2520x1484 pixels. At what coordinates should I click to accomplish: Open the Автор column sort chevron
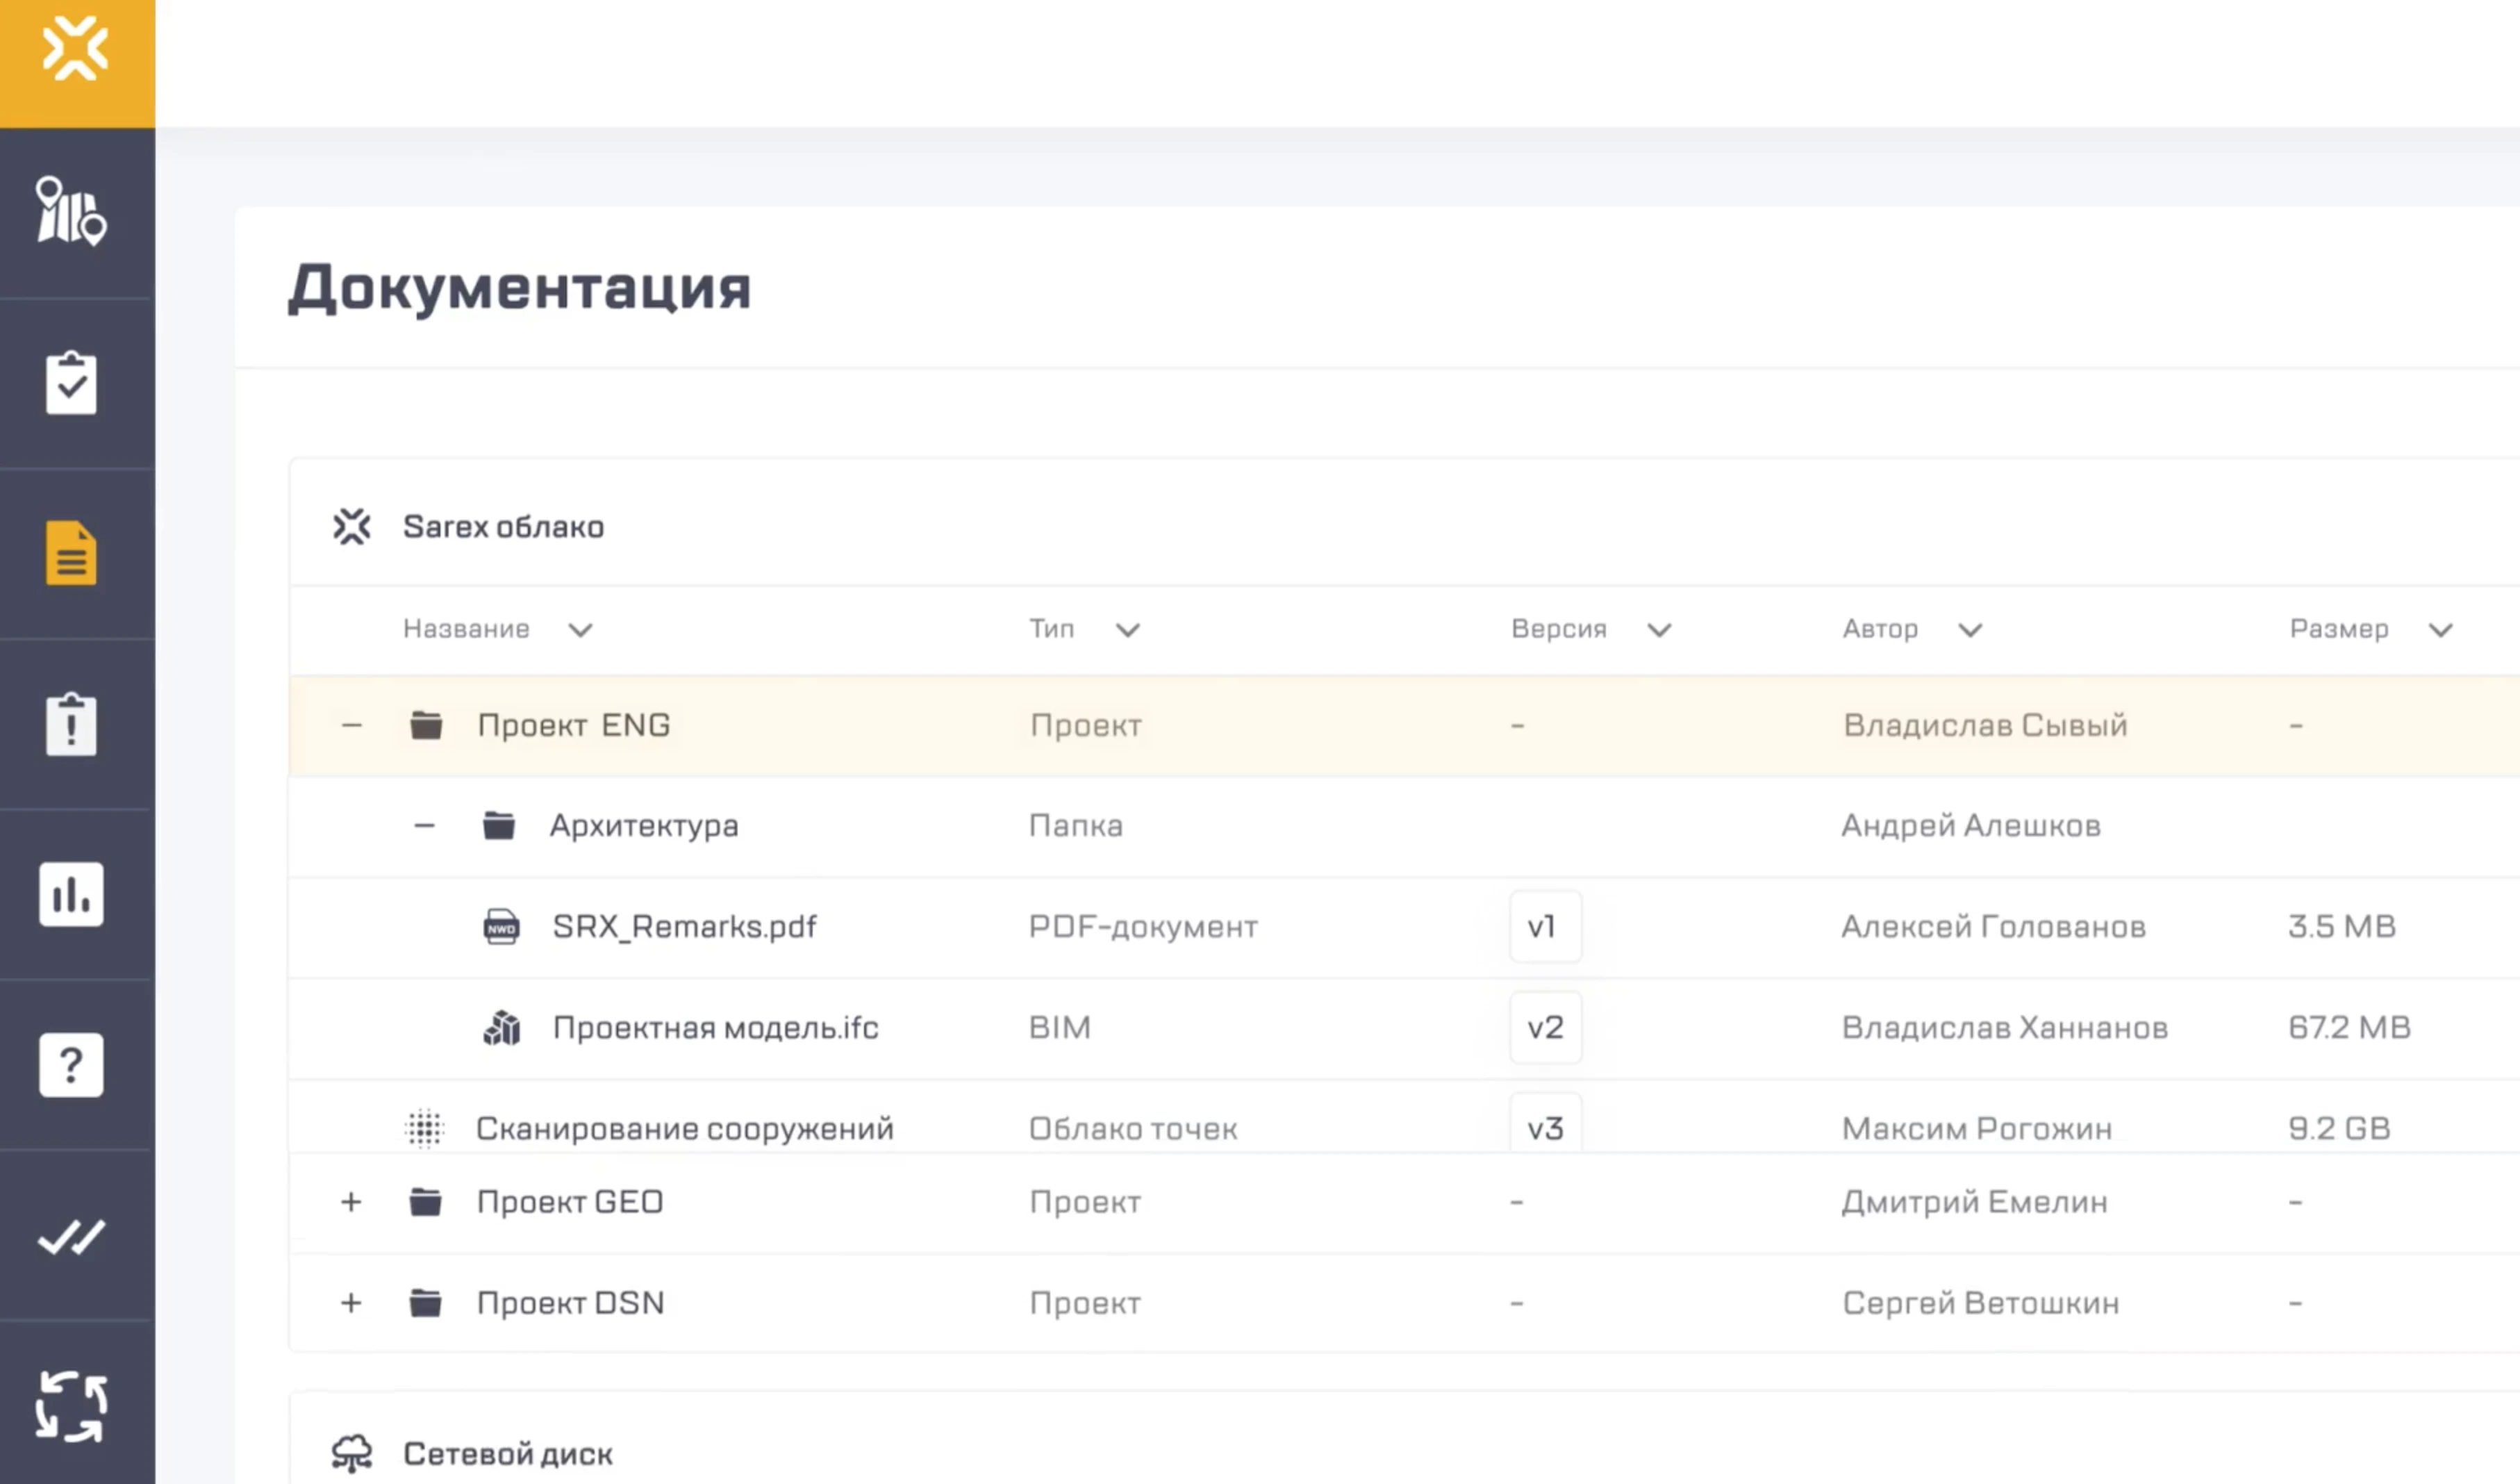(x=1969, y=630)
